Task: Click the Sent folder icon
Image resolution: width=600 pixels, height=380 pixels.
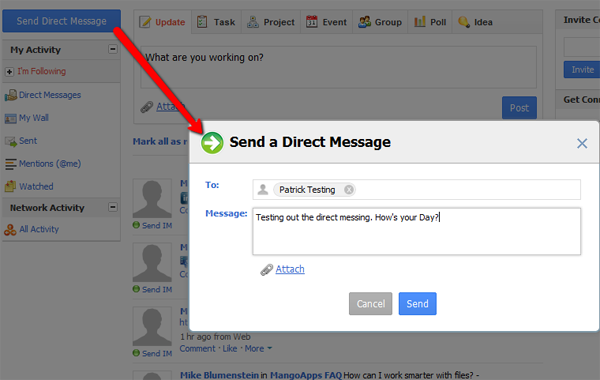Action: coord(11,141)
